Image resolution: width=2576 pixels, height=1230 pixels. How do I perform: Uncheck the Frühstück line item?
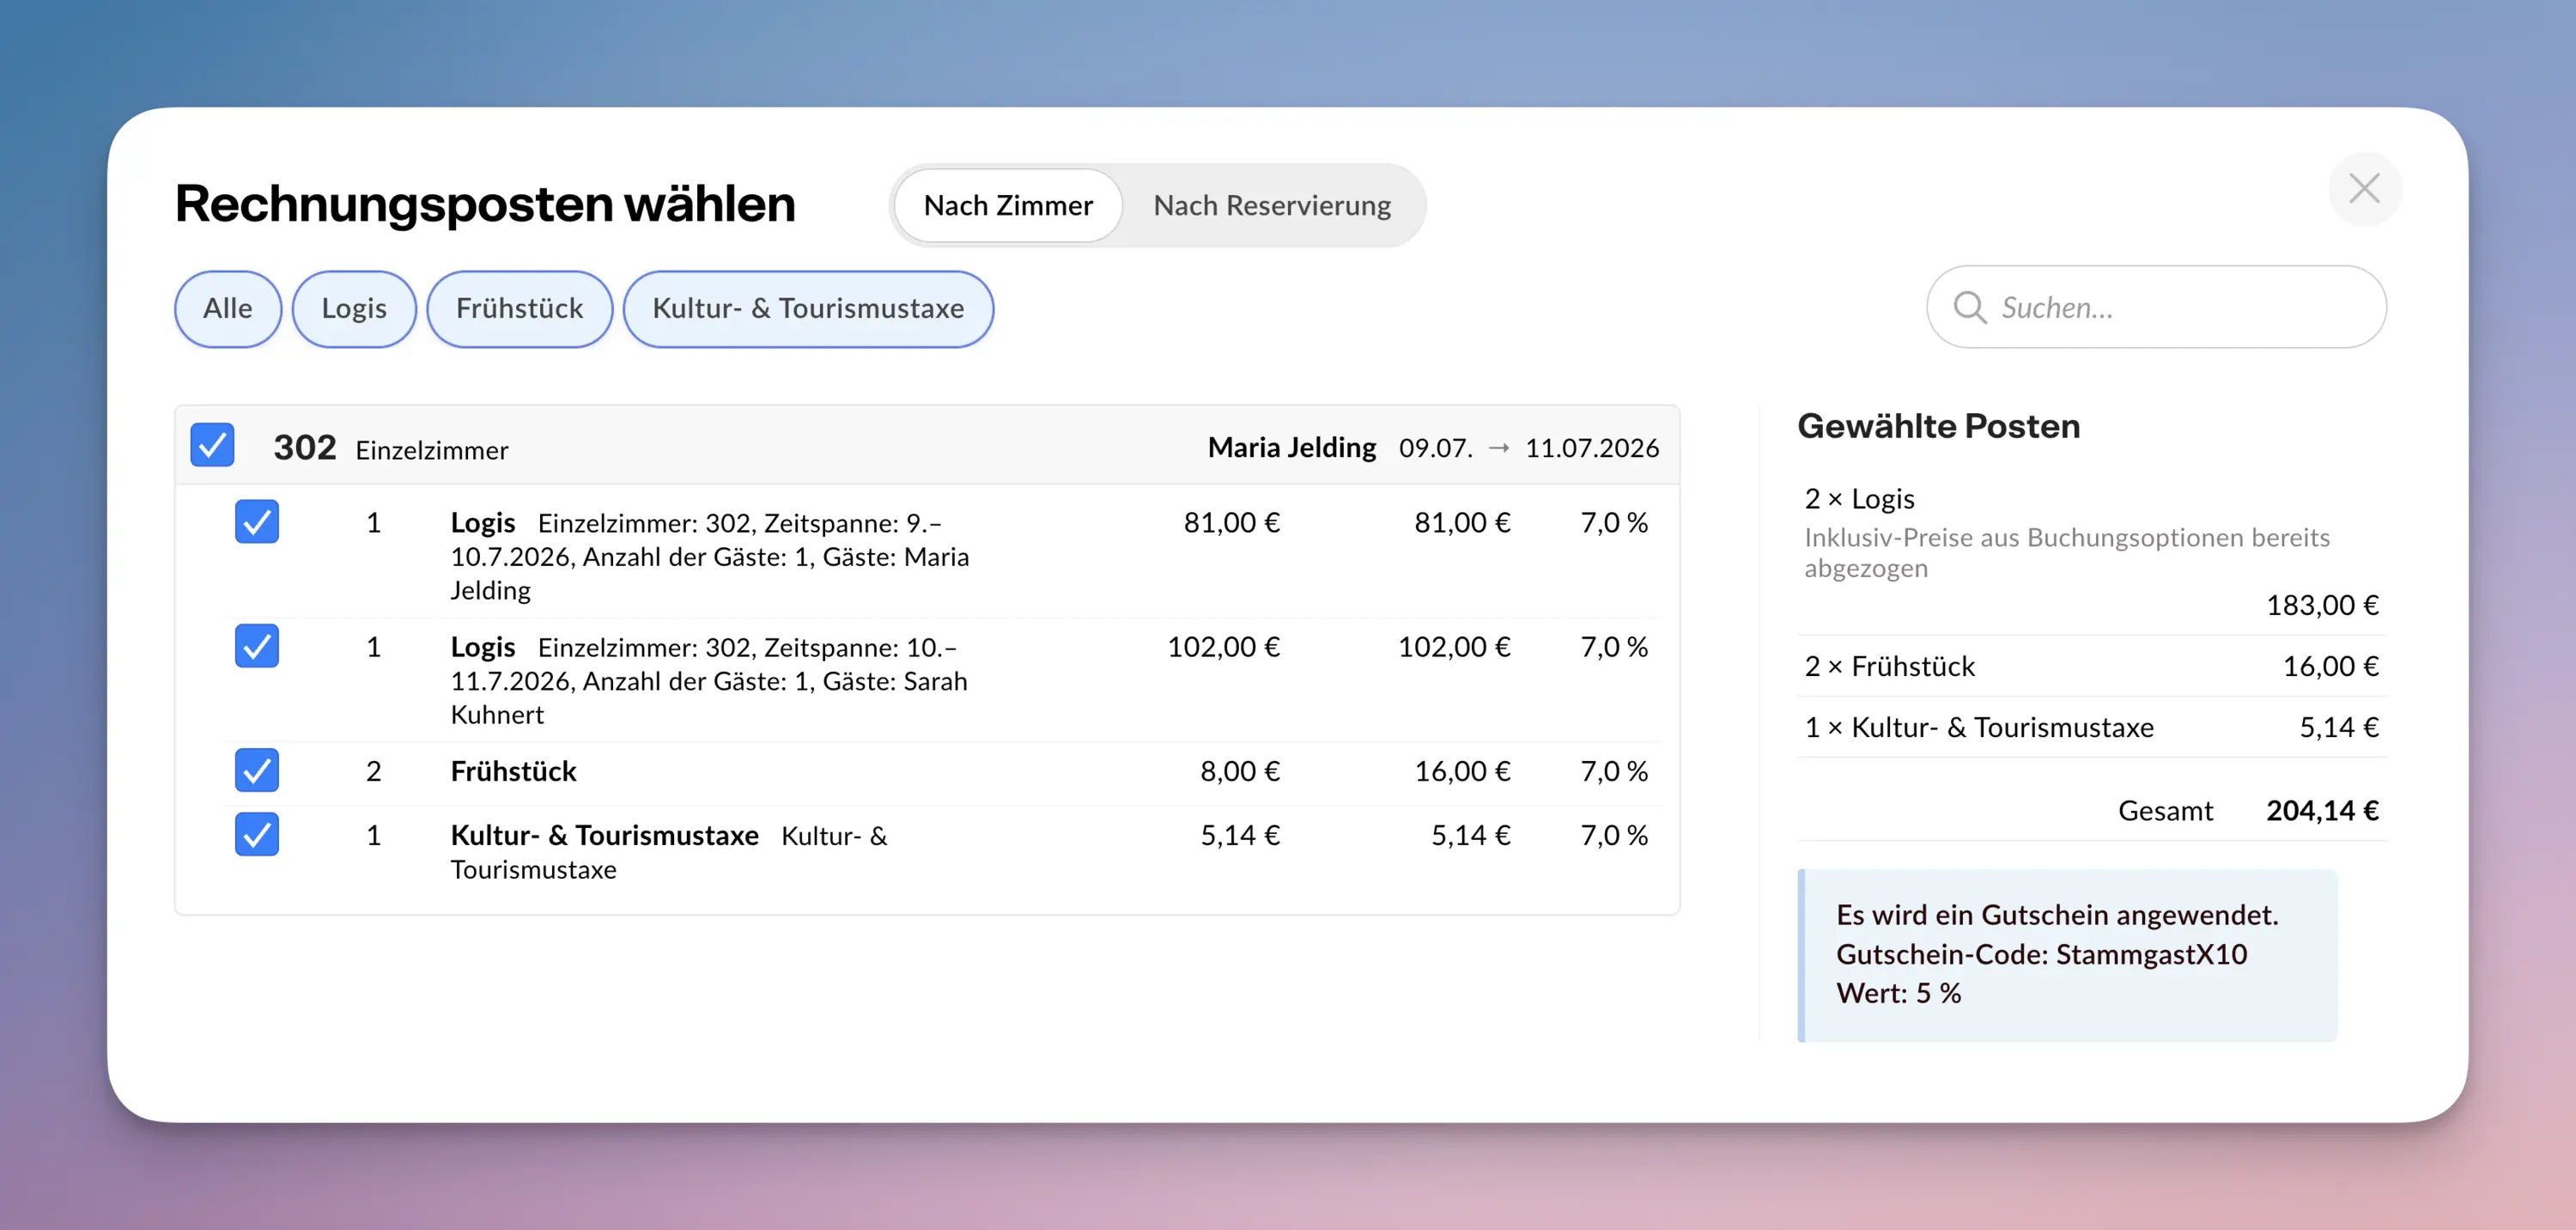[x=257, y=770]
